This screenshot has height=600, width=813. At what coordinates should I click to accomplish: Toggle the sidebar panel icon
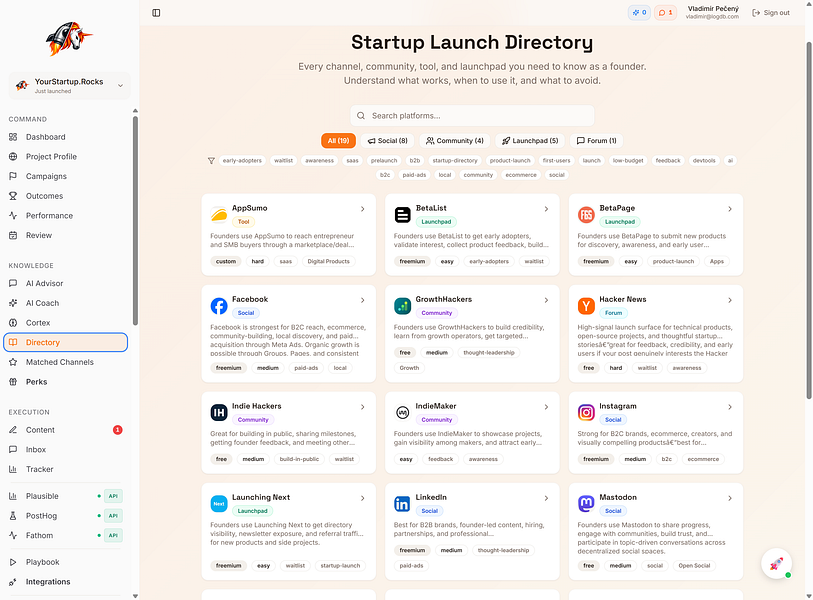[x=156, y=13]
